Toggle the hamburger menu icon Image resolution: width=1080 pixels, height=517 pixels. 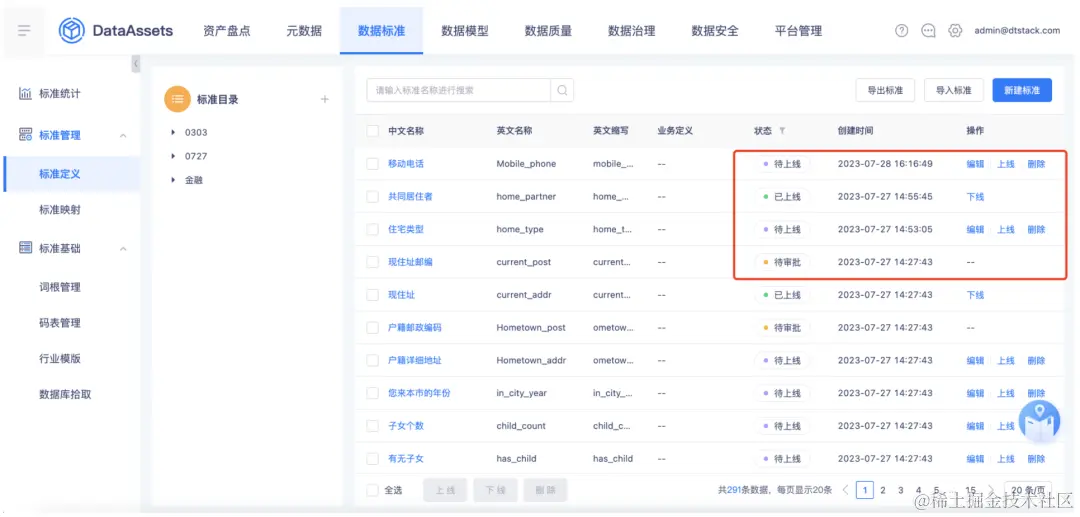click(25, 30)
